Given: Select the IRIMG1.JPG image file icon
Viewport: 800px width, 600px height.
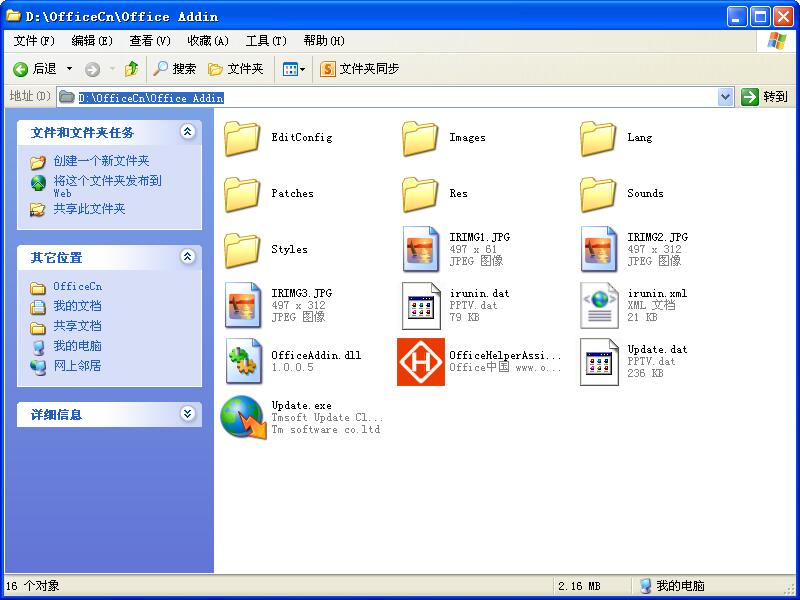Looking at the screenshot, I should pyautogui.click(x=420, y=249).
